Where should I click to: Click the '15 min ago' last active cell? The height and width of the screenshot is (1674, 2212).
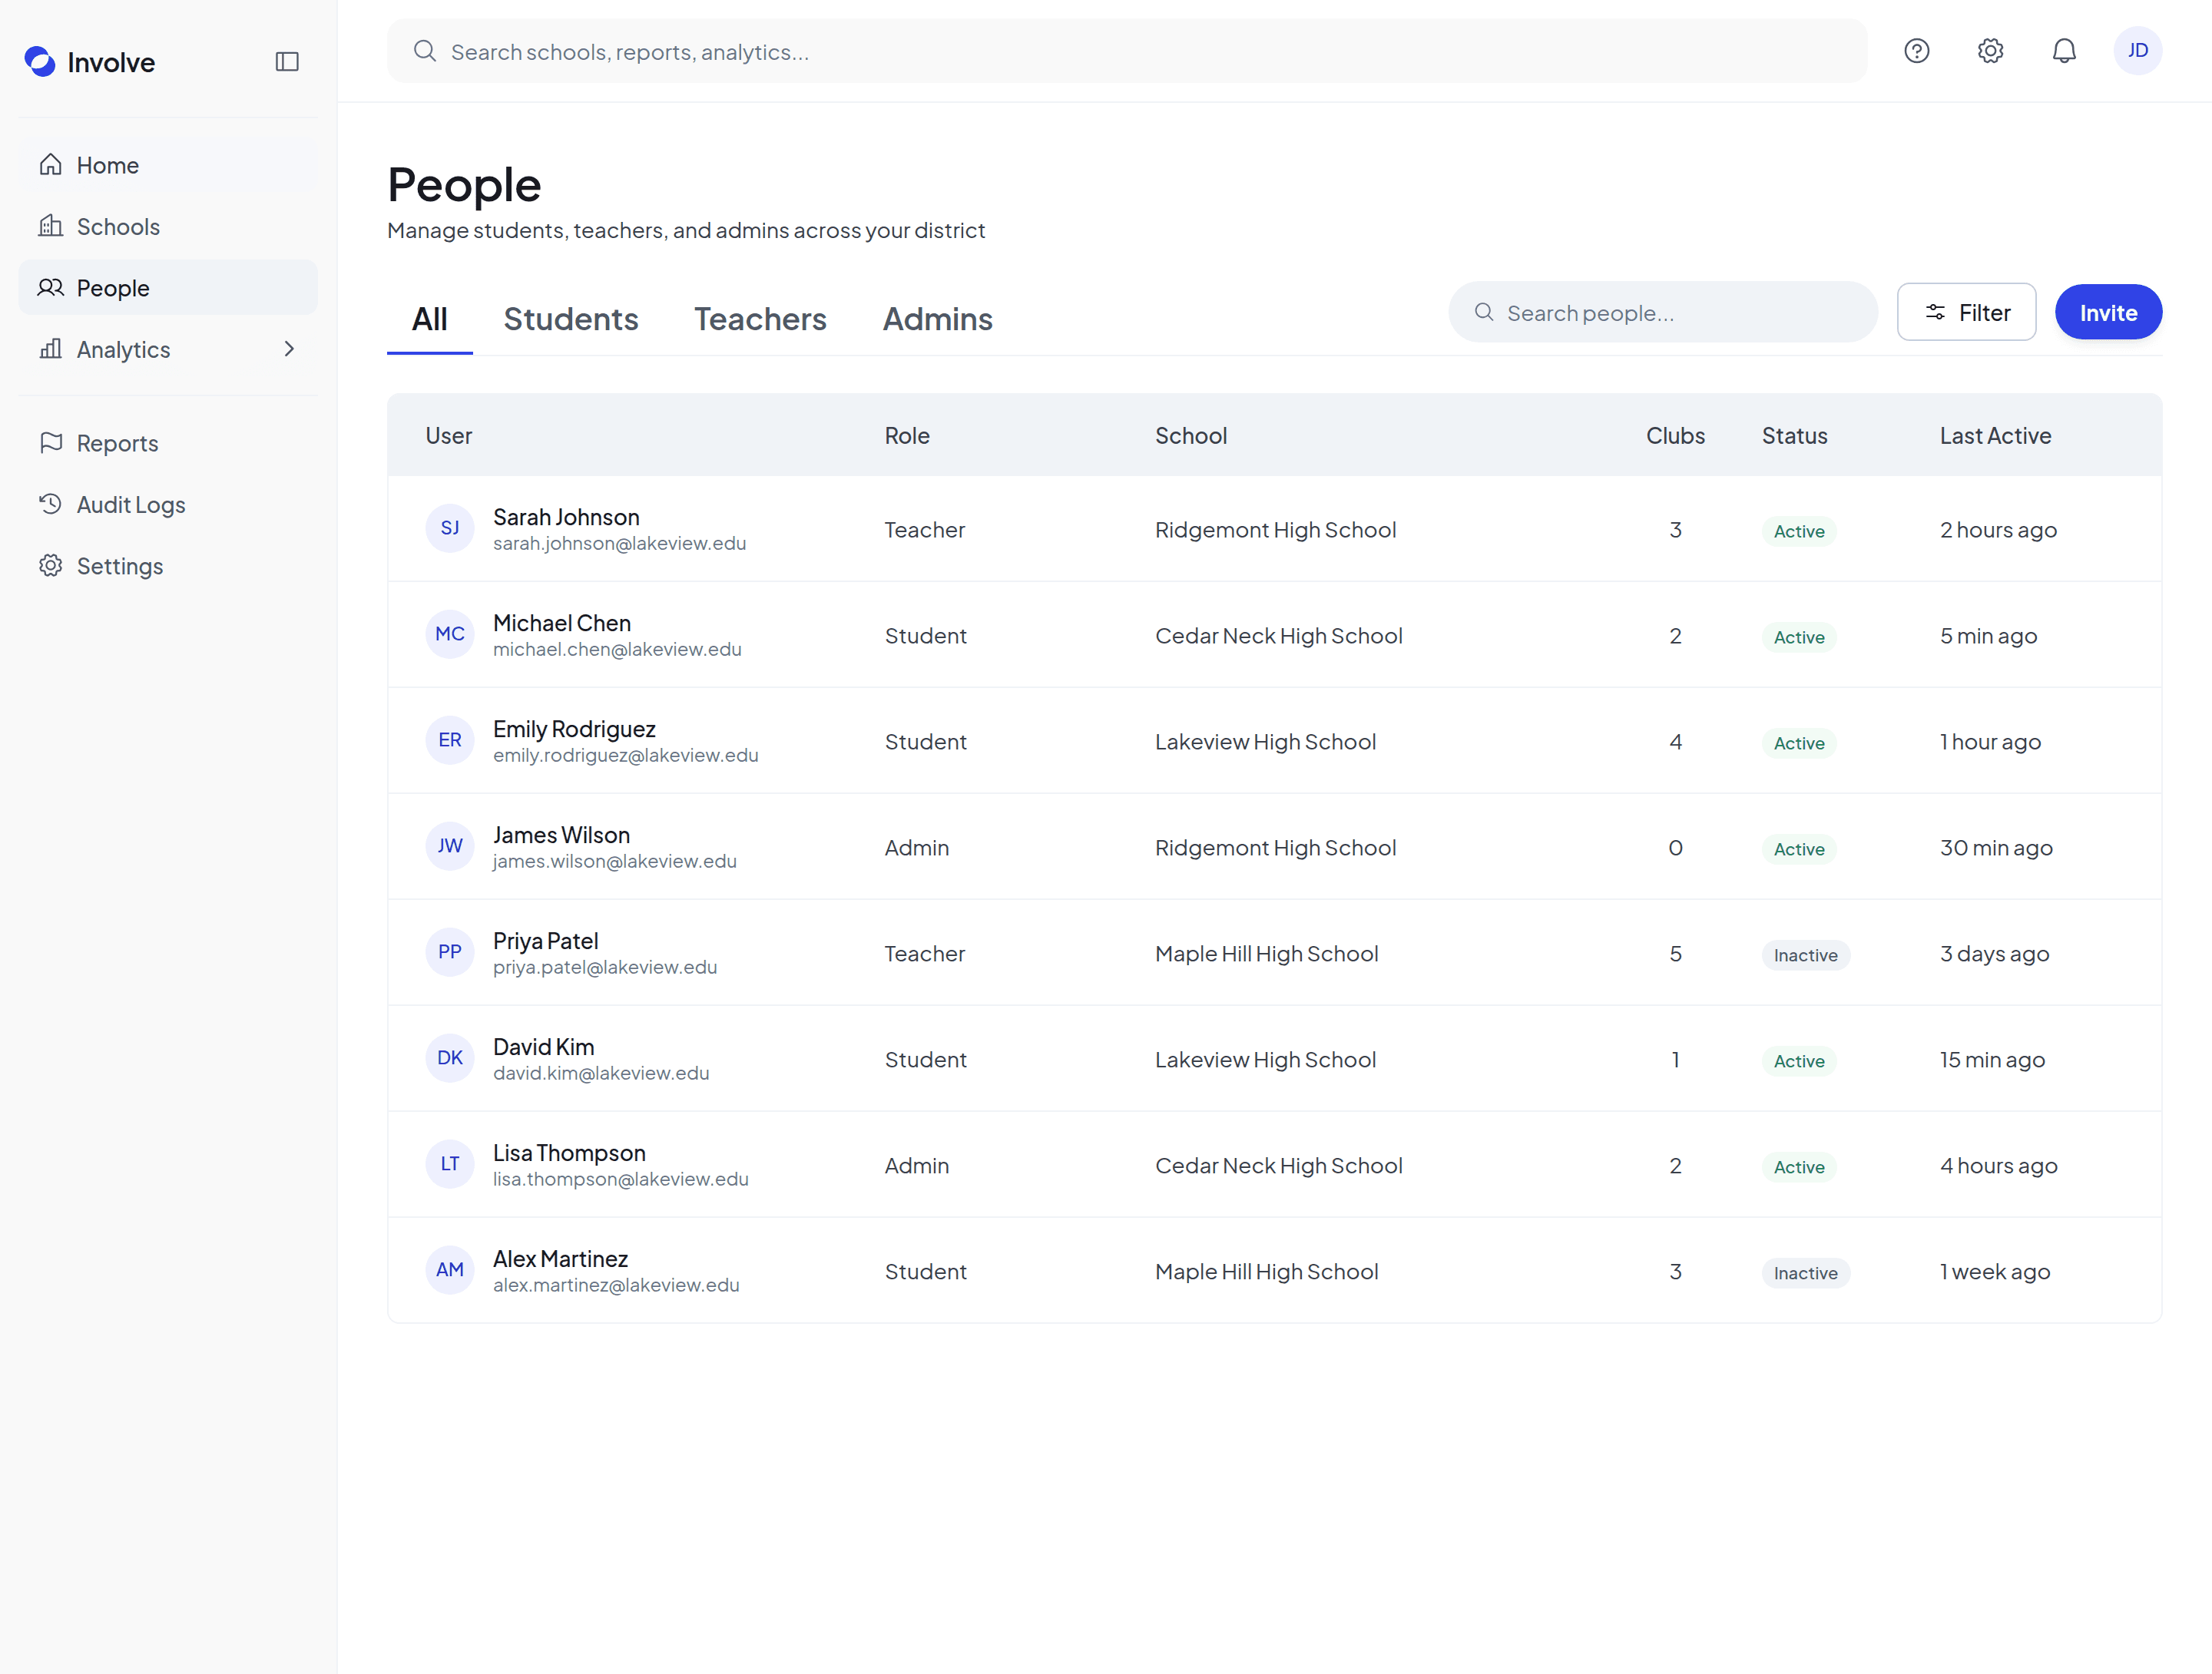click(1992, 1059)
